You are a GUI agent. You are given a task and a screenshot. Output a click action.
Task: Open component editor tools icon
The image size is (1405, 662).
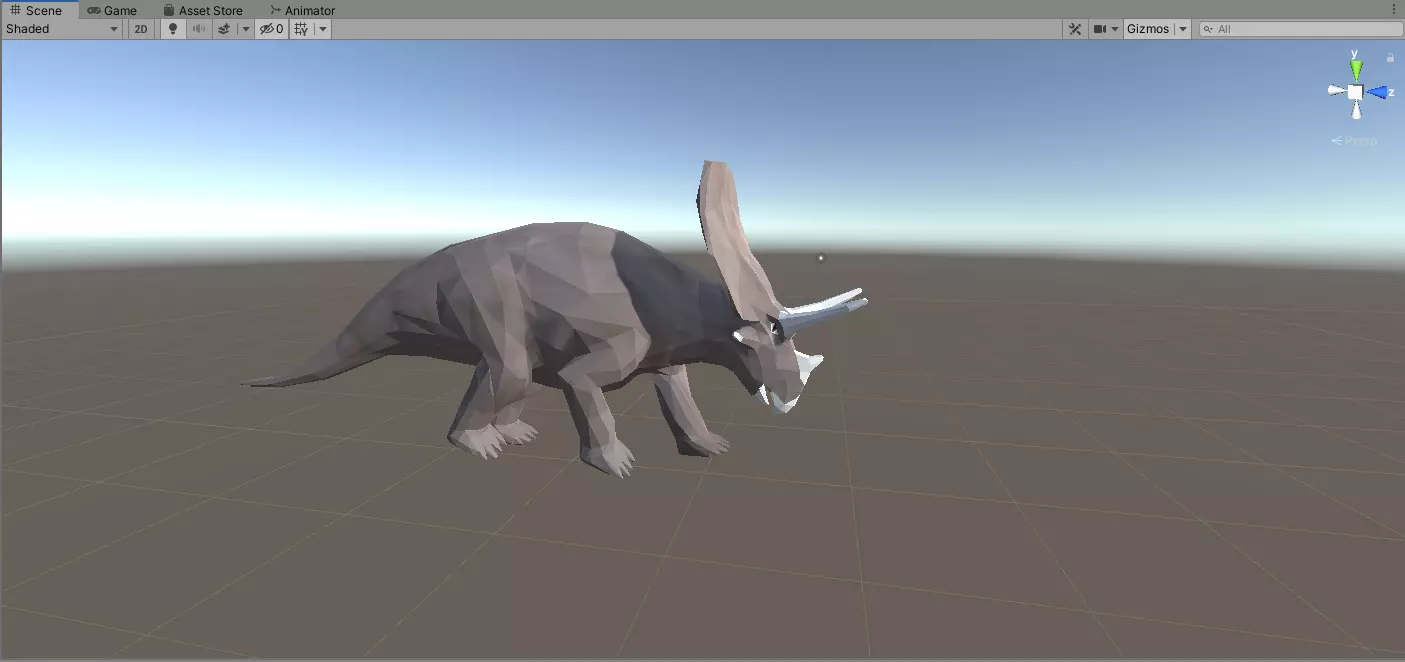click(x=1075, y=29)
